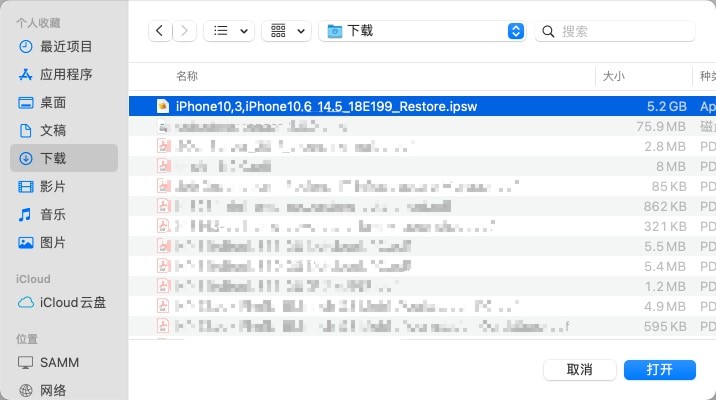Select the 5.4 MB PDF row
The image size is (716, 400).
422,266
